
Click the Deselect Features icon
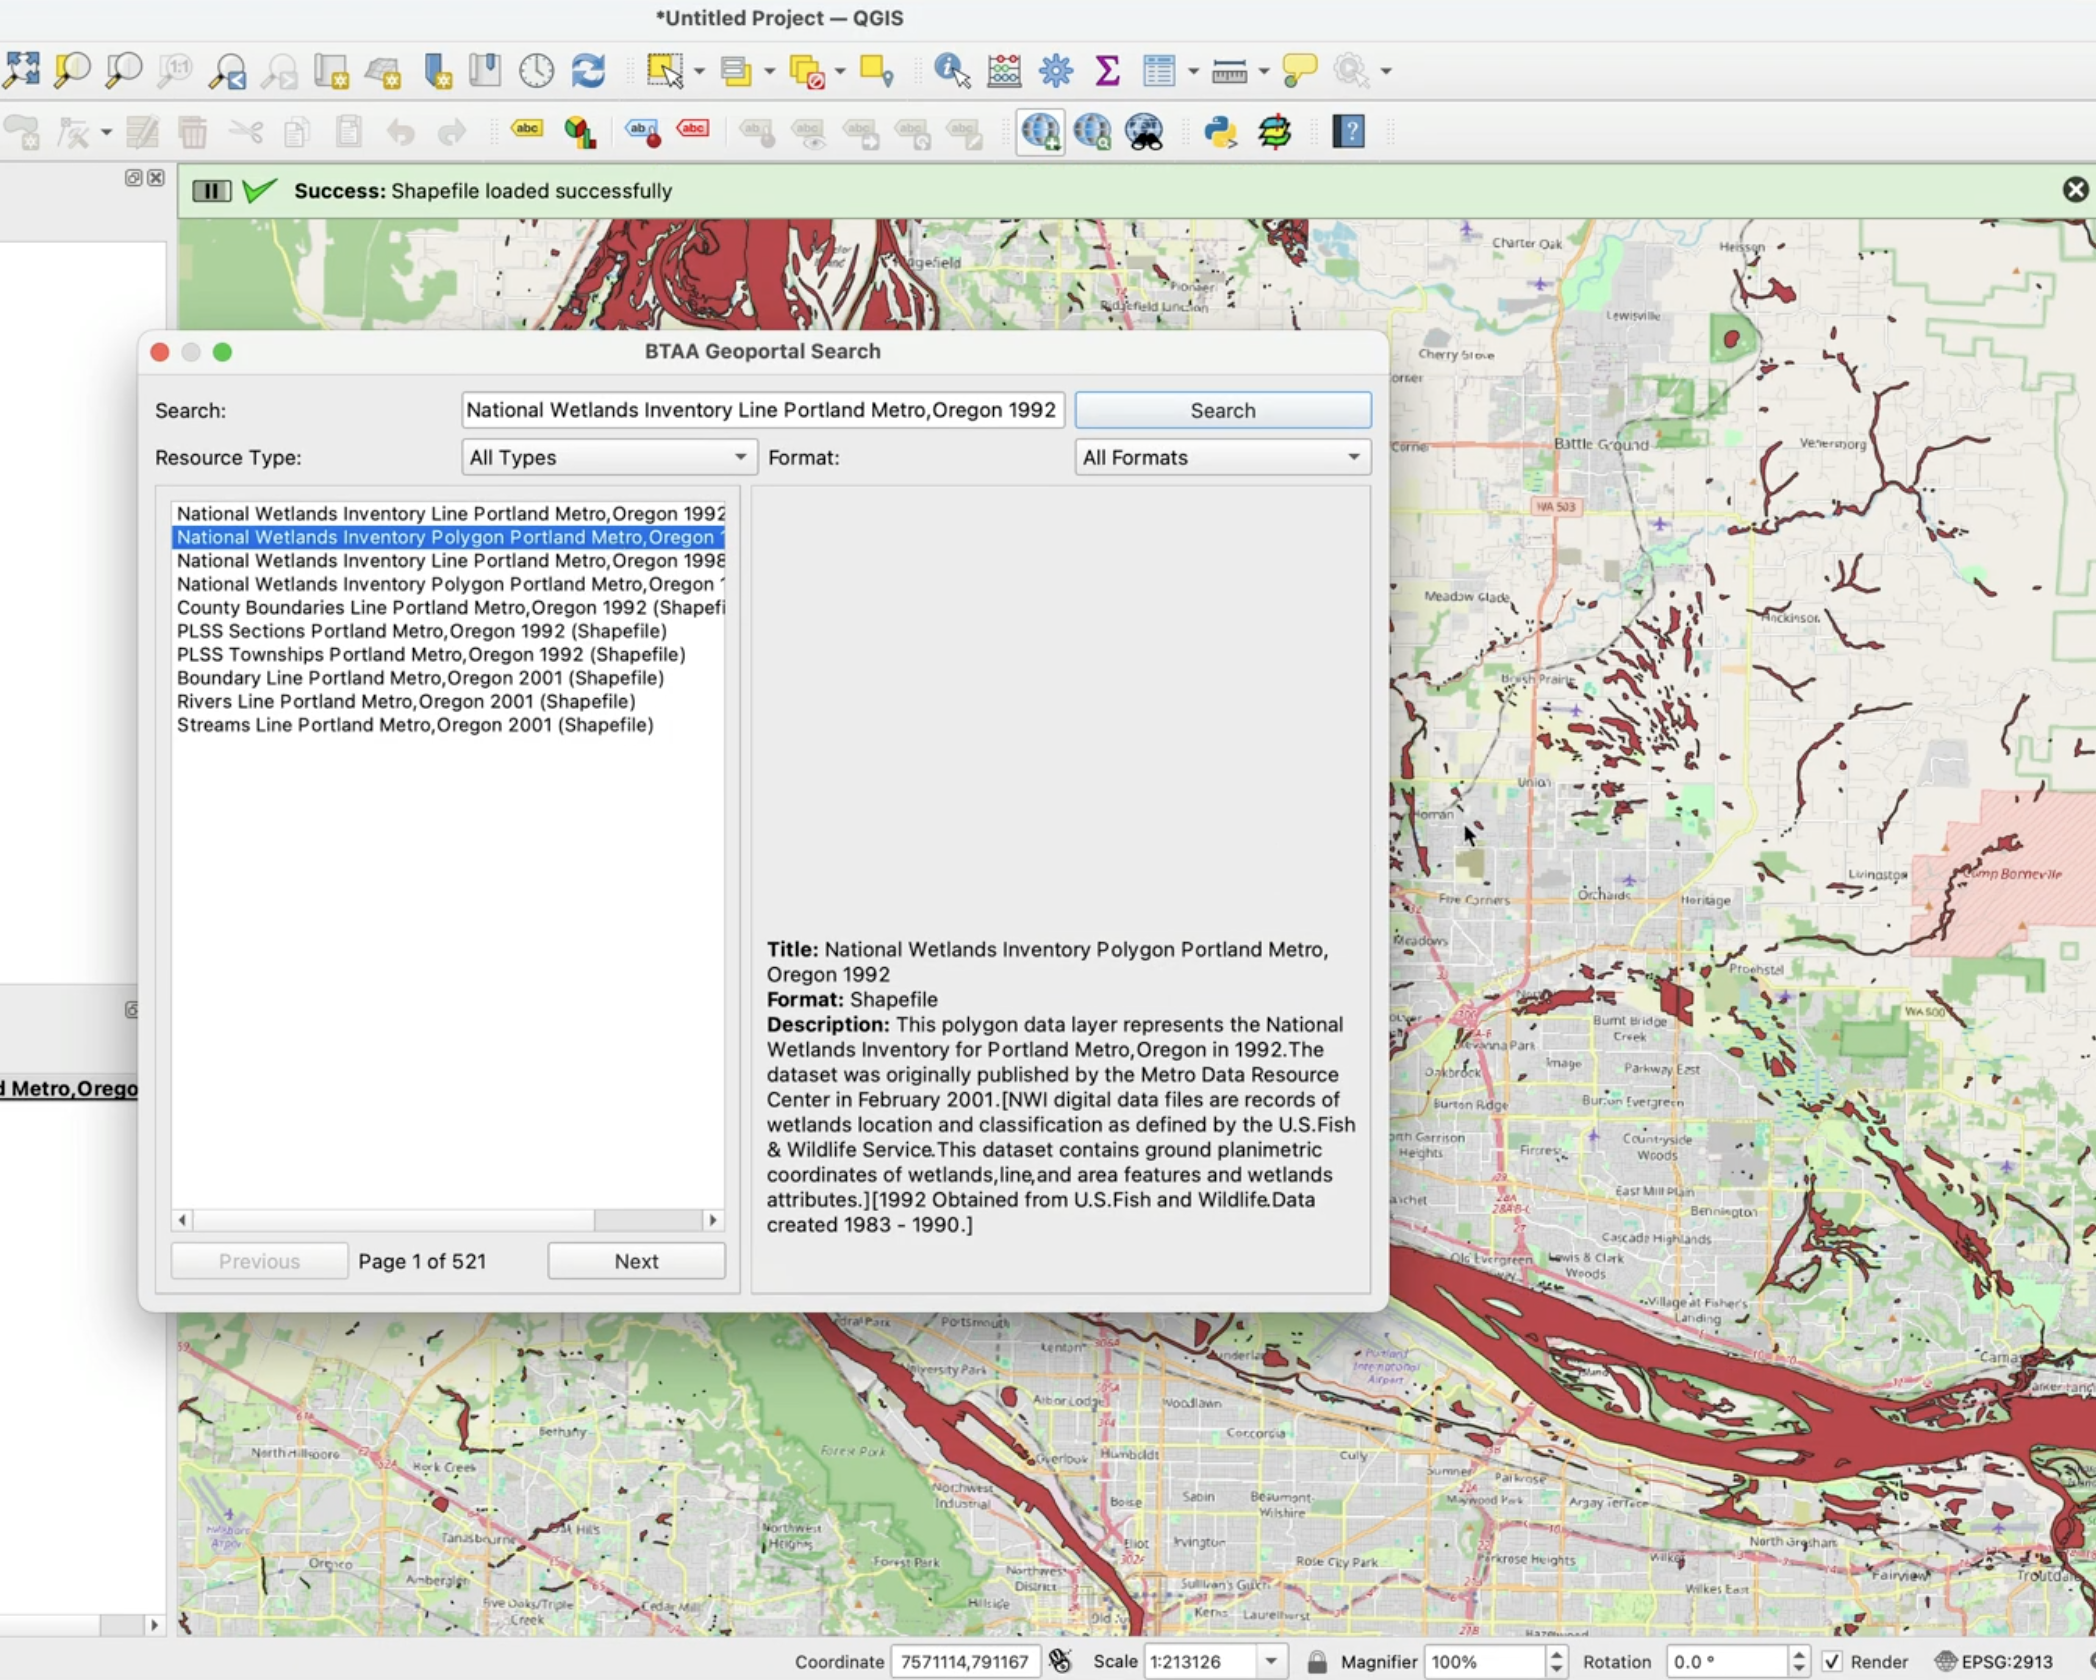(x=807, y=70)
